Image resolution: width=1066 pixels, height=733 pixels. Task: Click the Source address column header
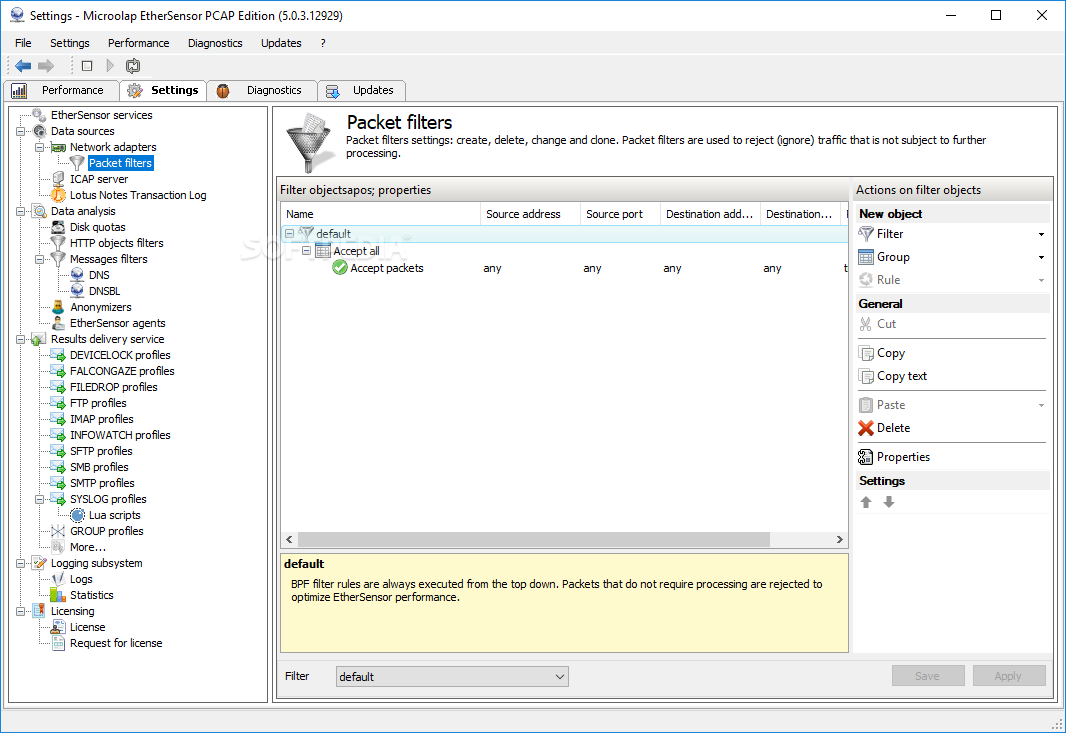click(531, 214)
